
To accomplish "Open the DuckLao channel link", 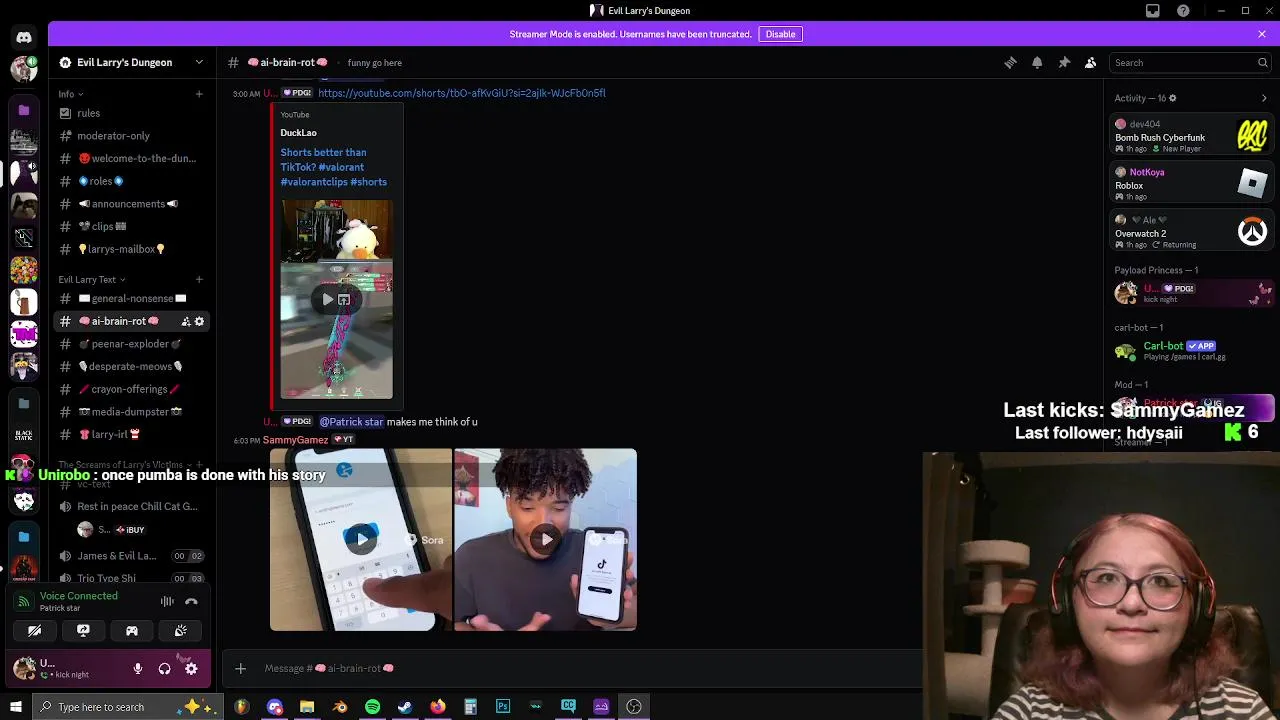I will click(x=298, y=133).
